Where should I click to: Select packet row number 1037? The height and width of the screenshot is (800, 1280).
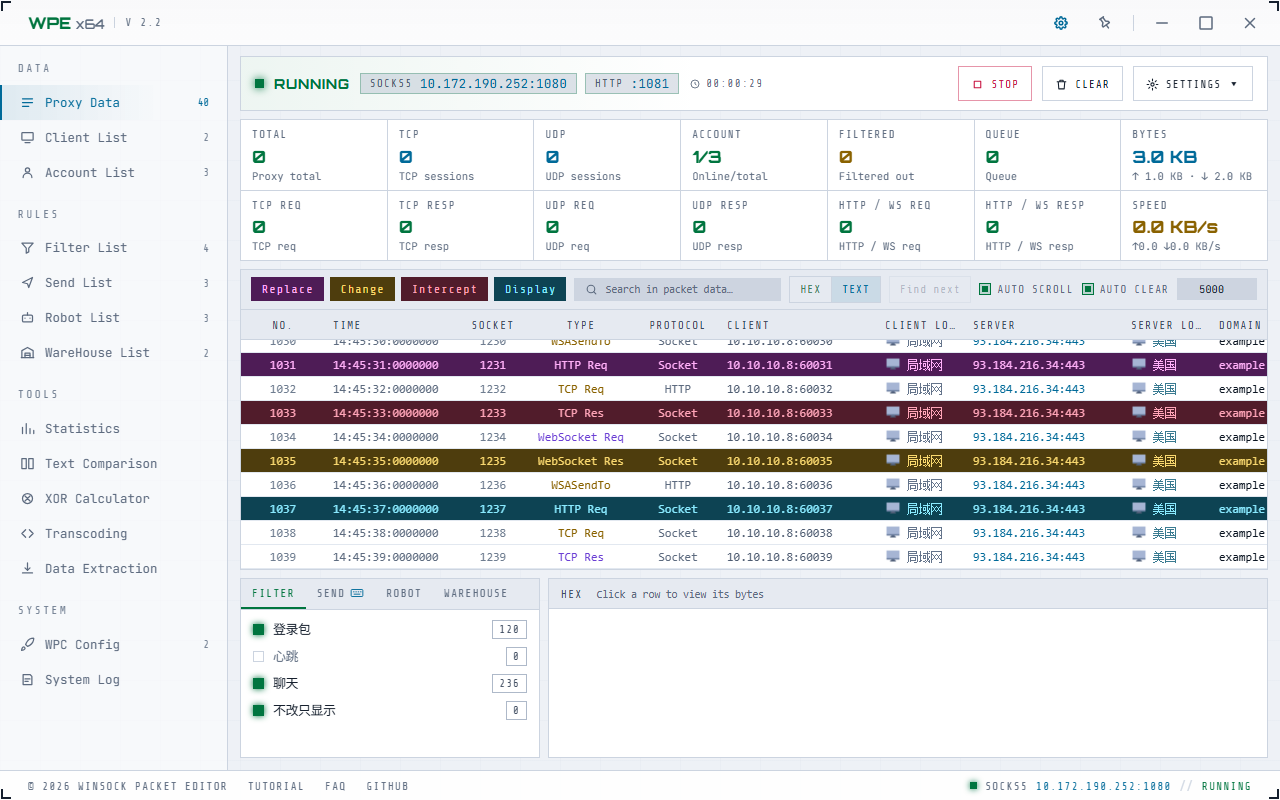pyautogui.click(x=754, y=509)
